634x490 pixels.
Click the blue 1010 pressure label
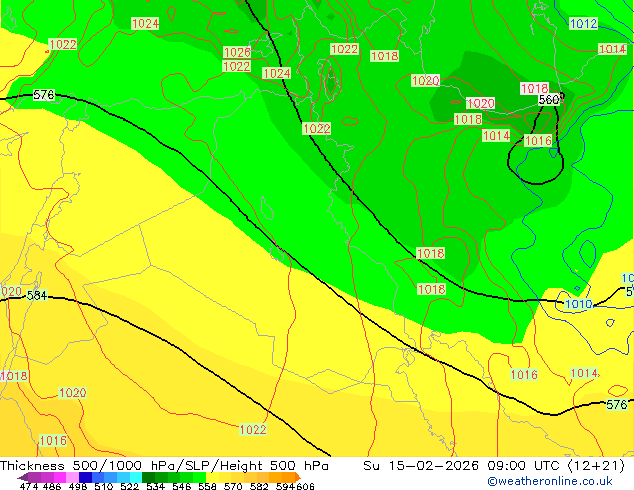tap(578, 304)
